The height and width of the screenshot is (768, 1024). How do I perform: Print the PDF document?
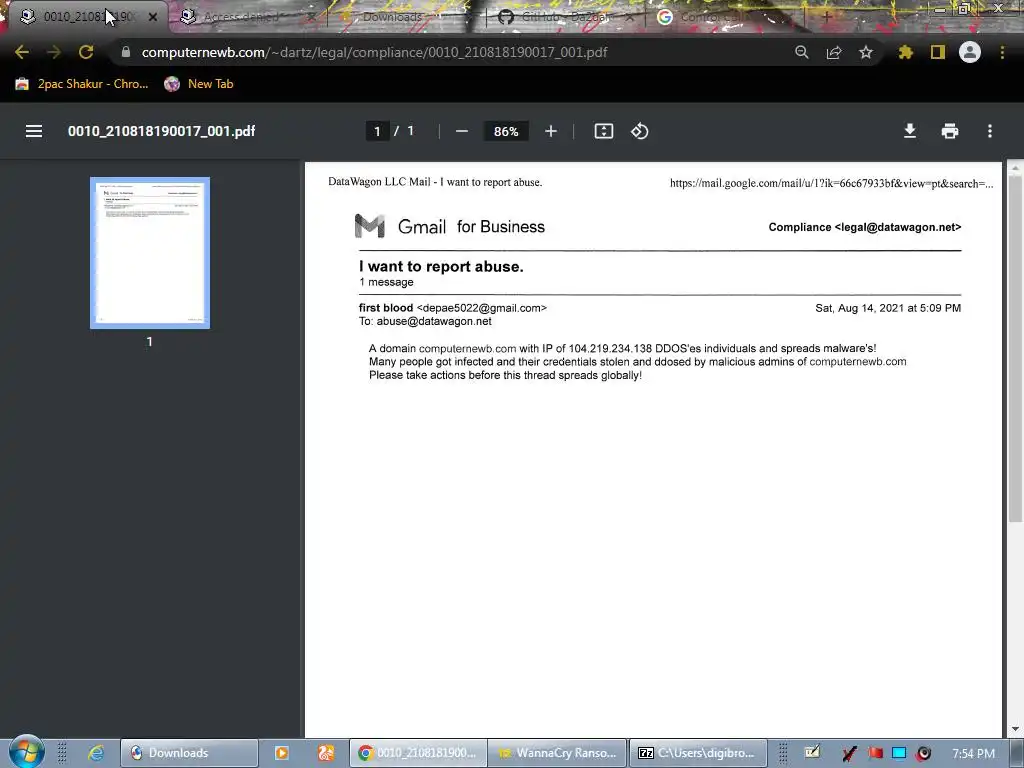pos(950,131)
